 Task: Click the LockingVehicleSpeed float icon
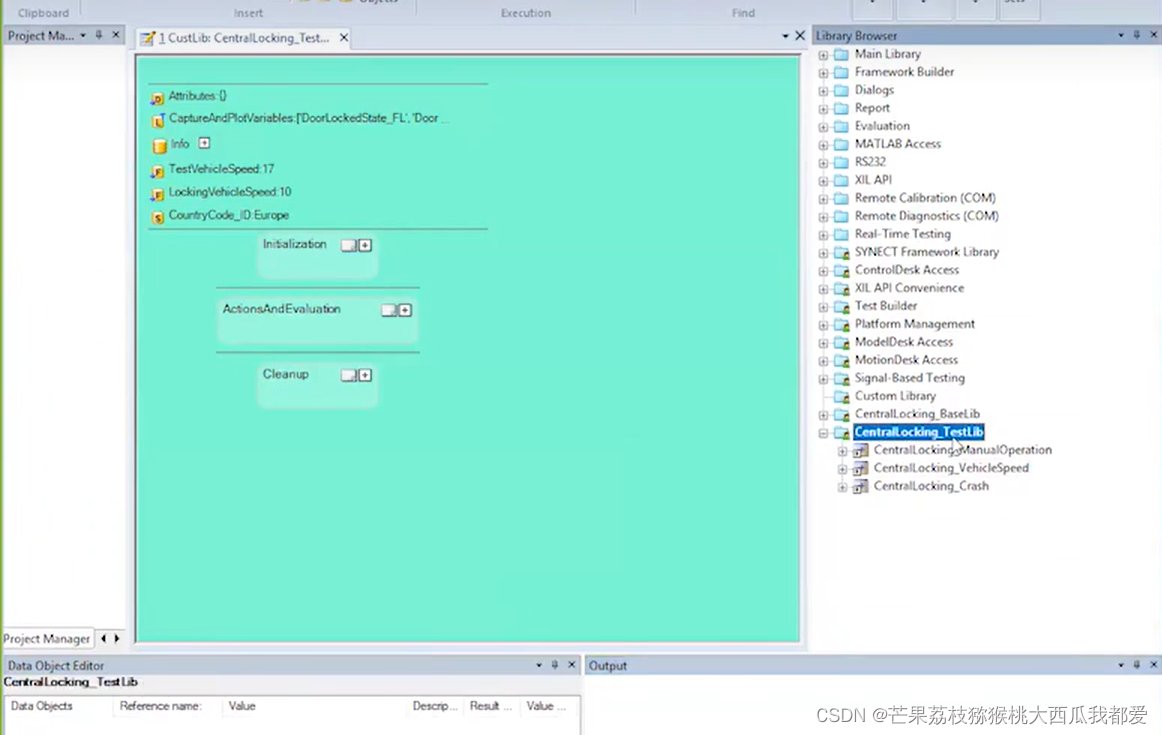157,194
